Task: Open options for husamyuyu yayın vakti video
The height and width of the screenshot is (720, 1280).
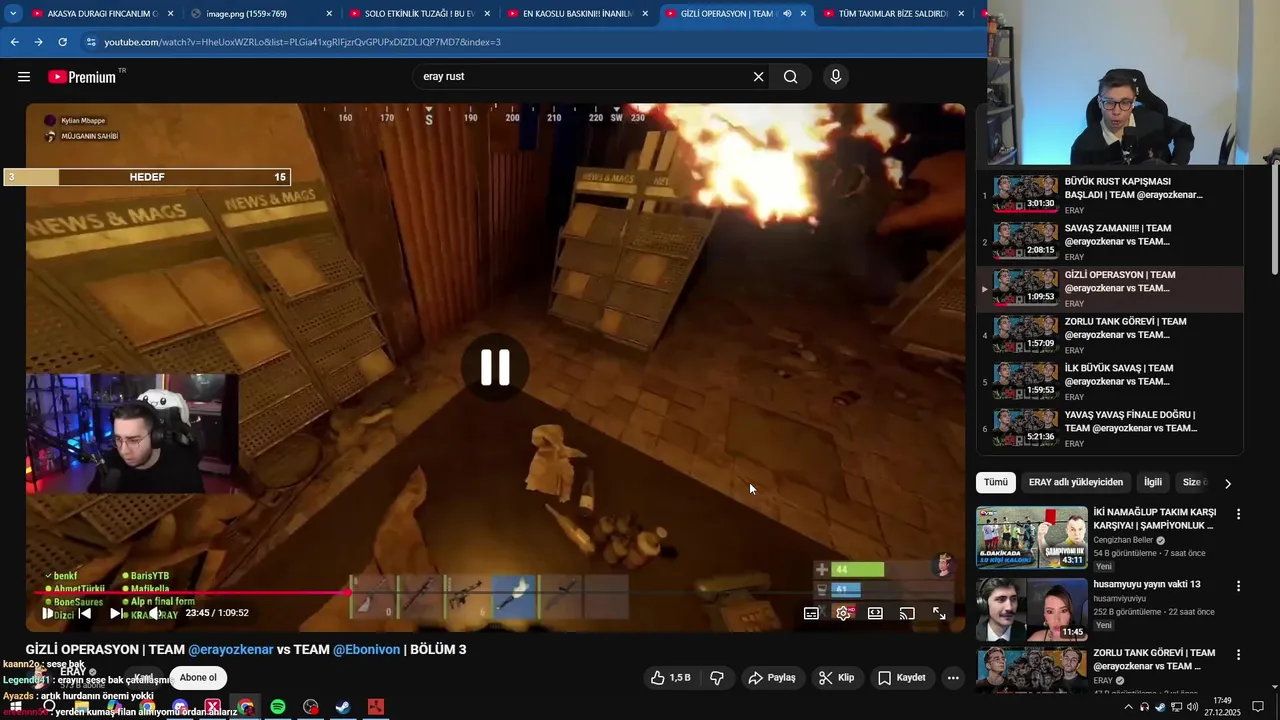Action: (x=1238, y=586)
